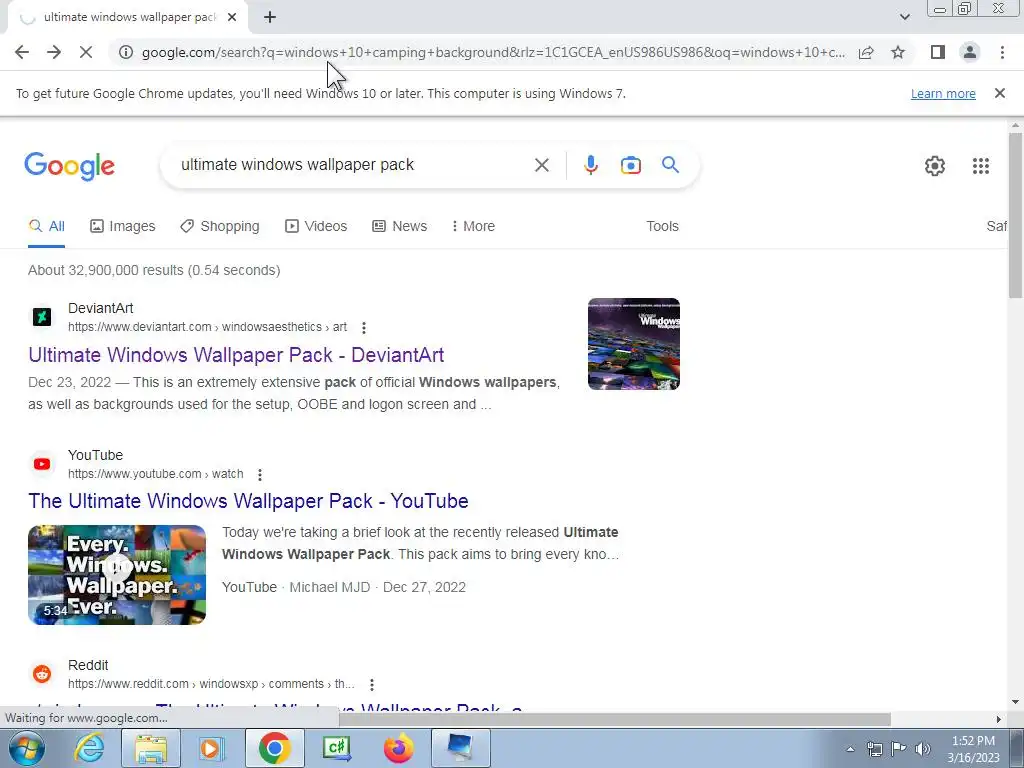Expand the More search categories menu
The width and height of the screenshot is (1024, 768).
pyautogui.click(x=473, y=226)
